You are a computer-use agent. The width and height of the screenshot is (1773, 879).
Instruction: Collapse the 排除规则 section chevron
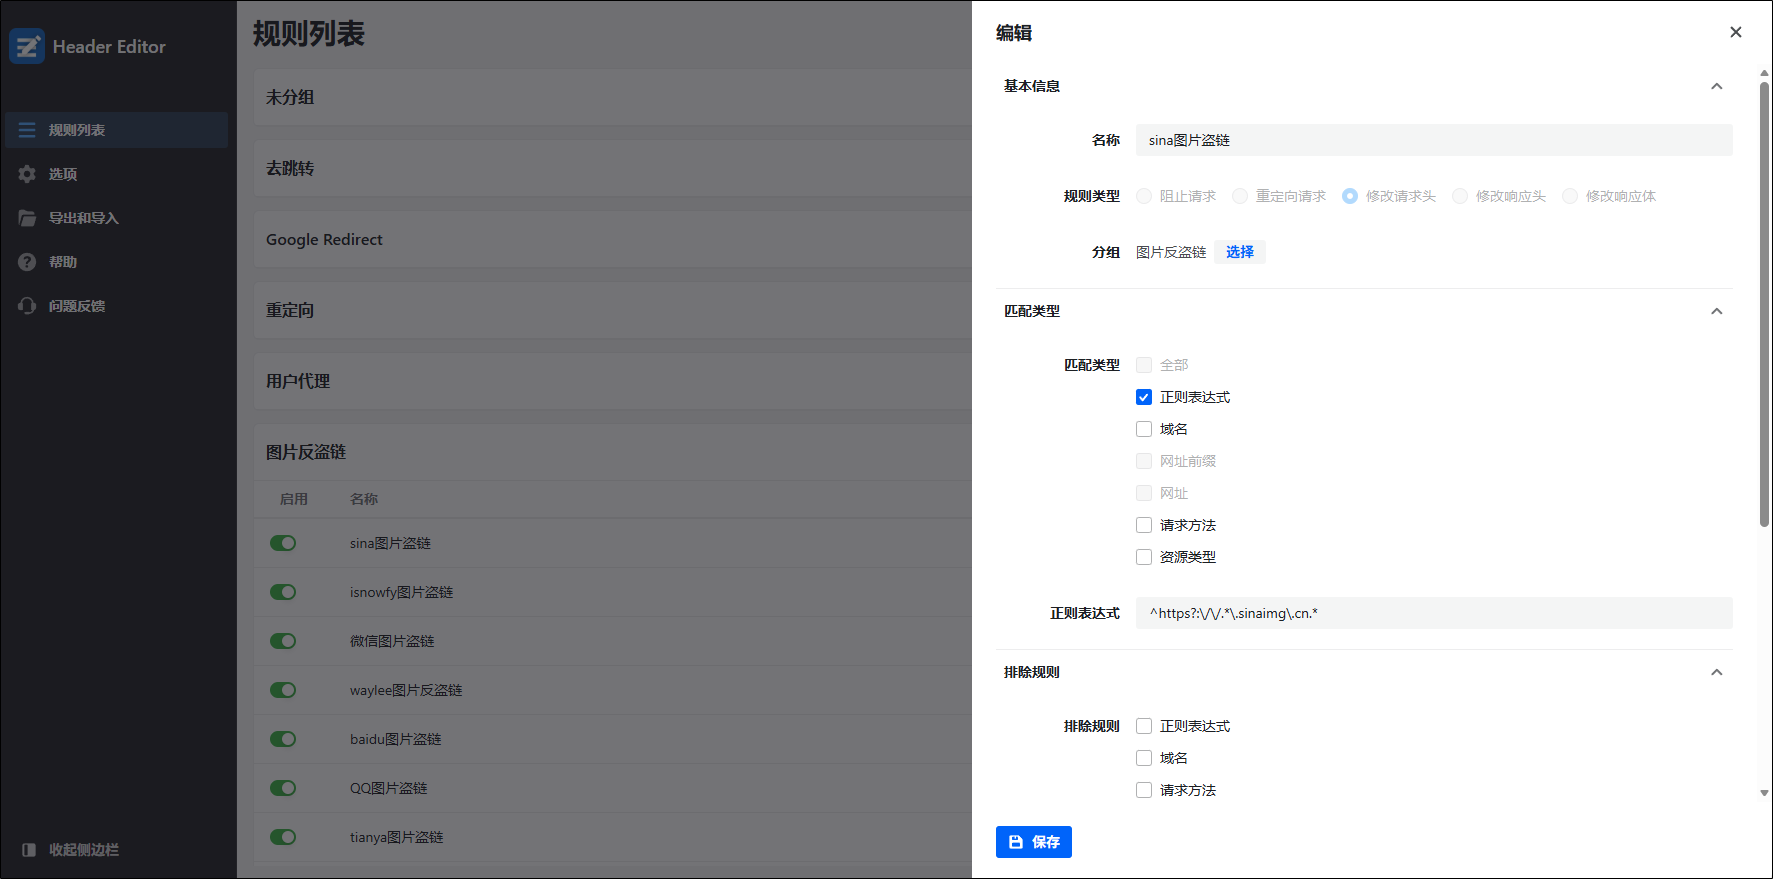point(1717,672)
